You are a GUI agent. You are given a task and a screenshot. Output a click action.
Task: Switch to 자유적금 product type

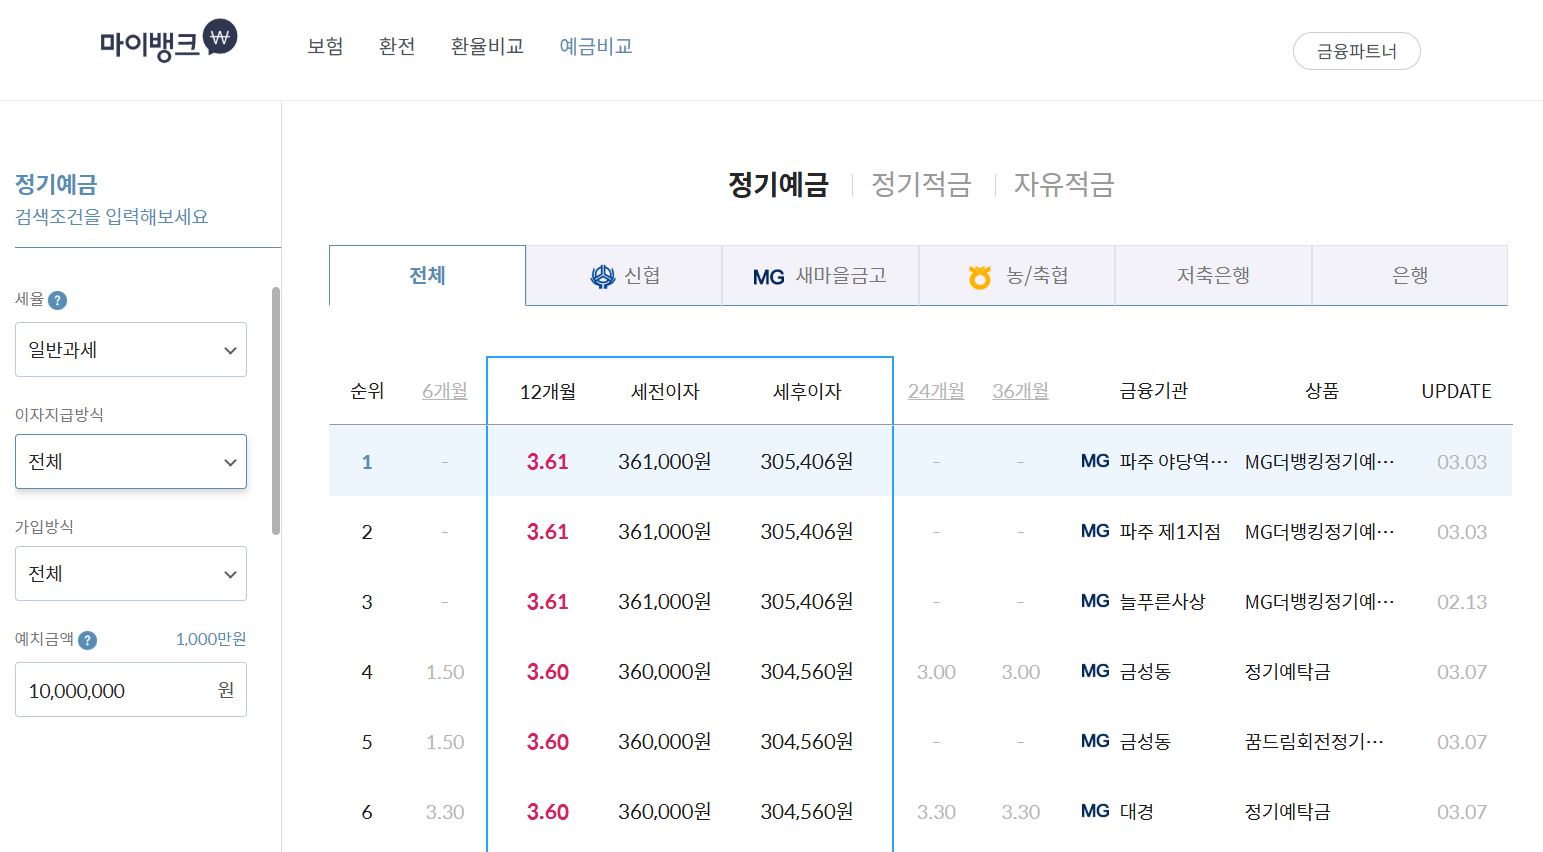click(x=1064, y=184)
